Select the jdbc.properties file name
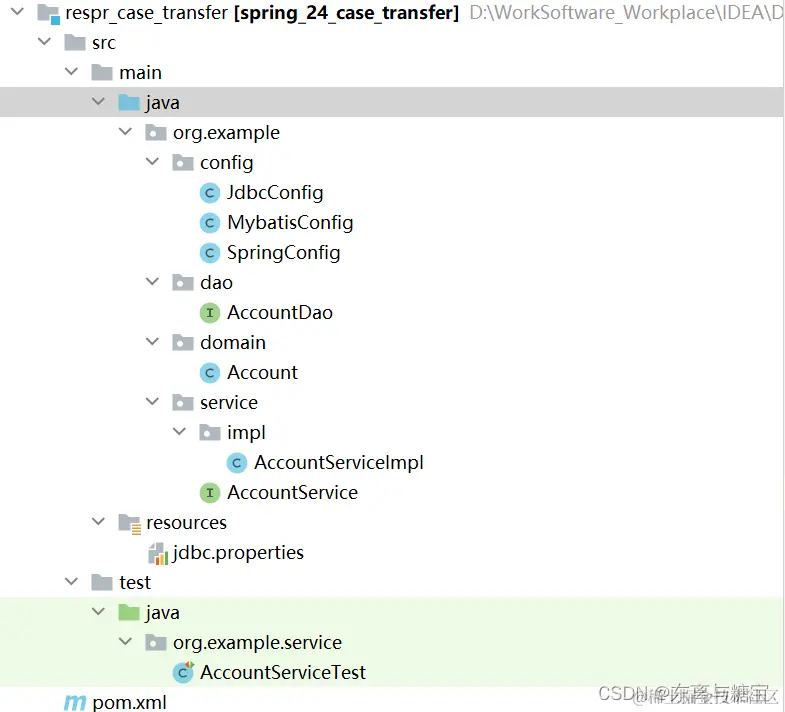Viewport: 785px width, 712px height. (238, 553)
